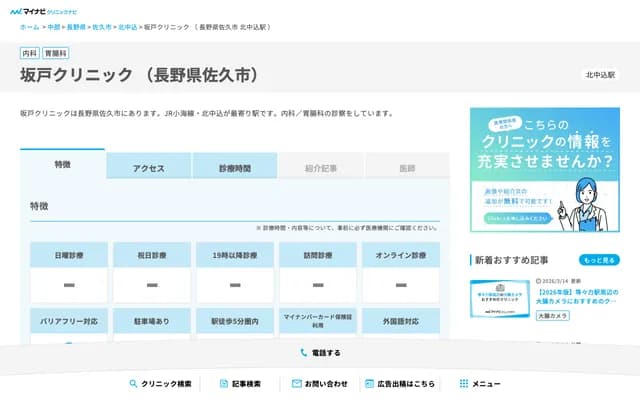Switch to the 診療時間 tab
640x400 pixels.
tap(235, 168)
